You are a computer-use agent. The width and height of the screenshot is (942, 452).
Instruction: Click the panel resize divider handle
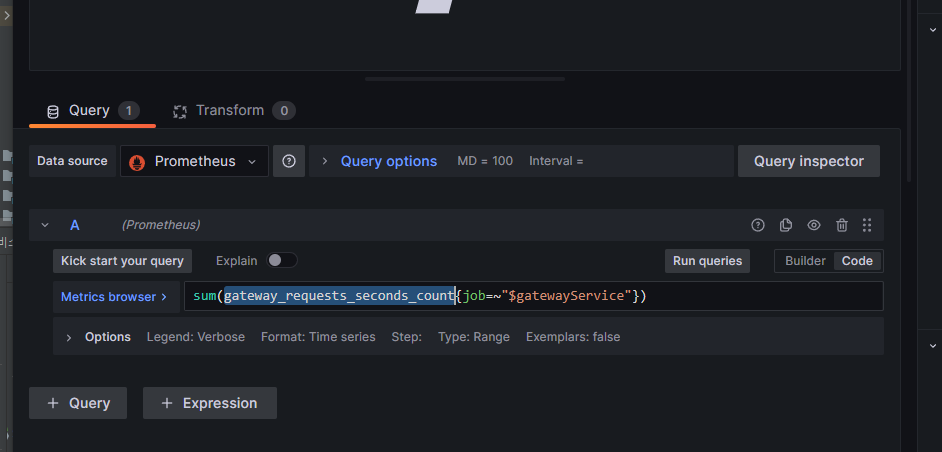coord(464,79)
